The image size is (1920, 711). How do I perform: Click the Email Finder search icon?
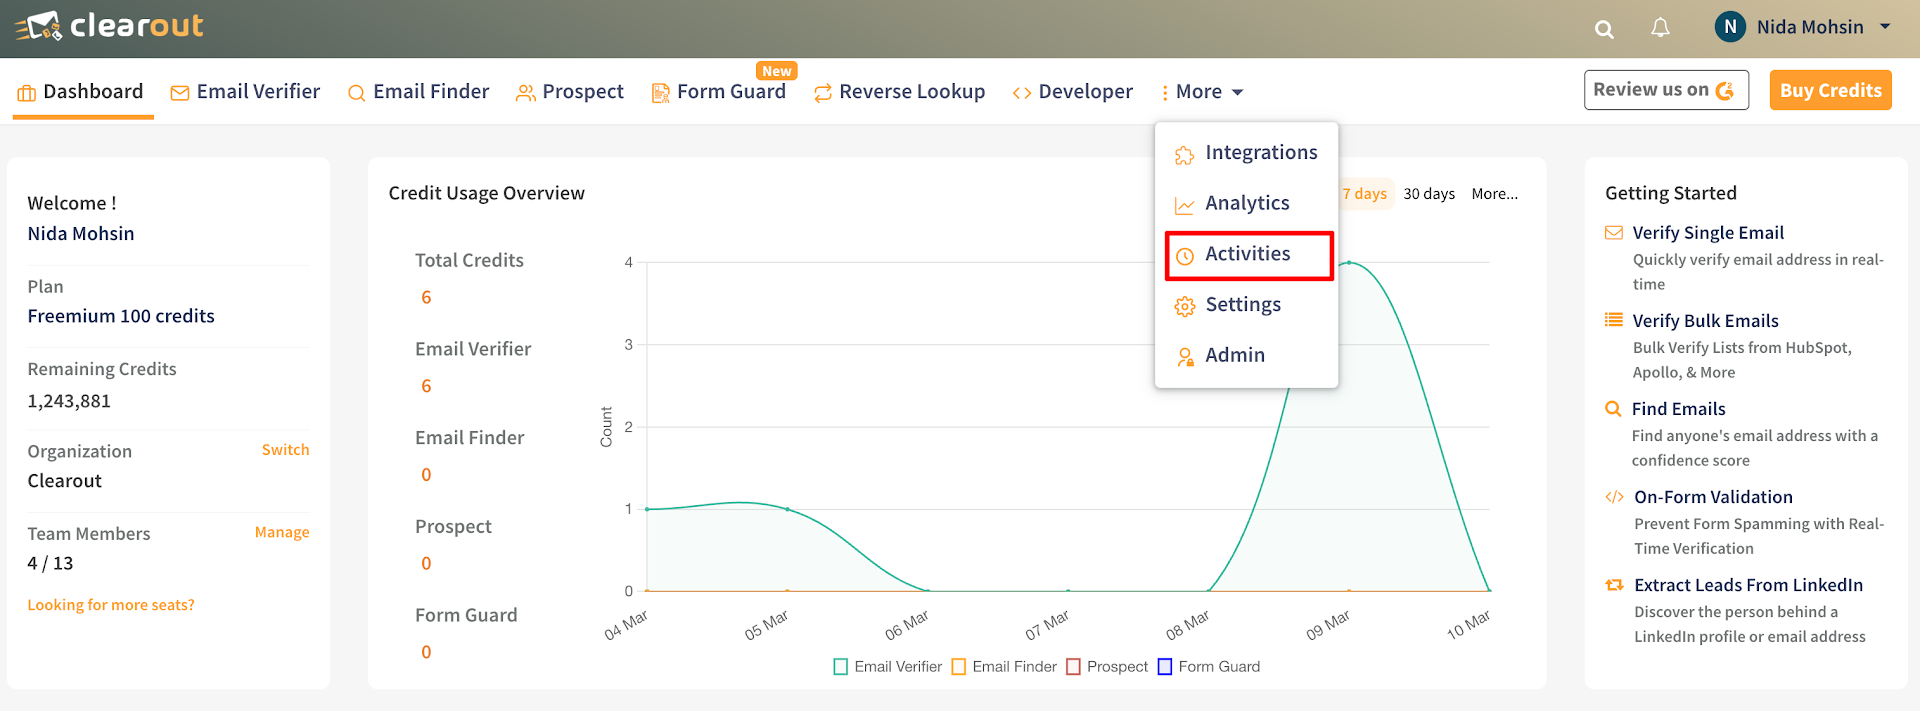[x=356, y=93]
